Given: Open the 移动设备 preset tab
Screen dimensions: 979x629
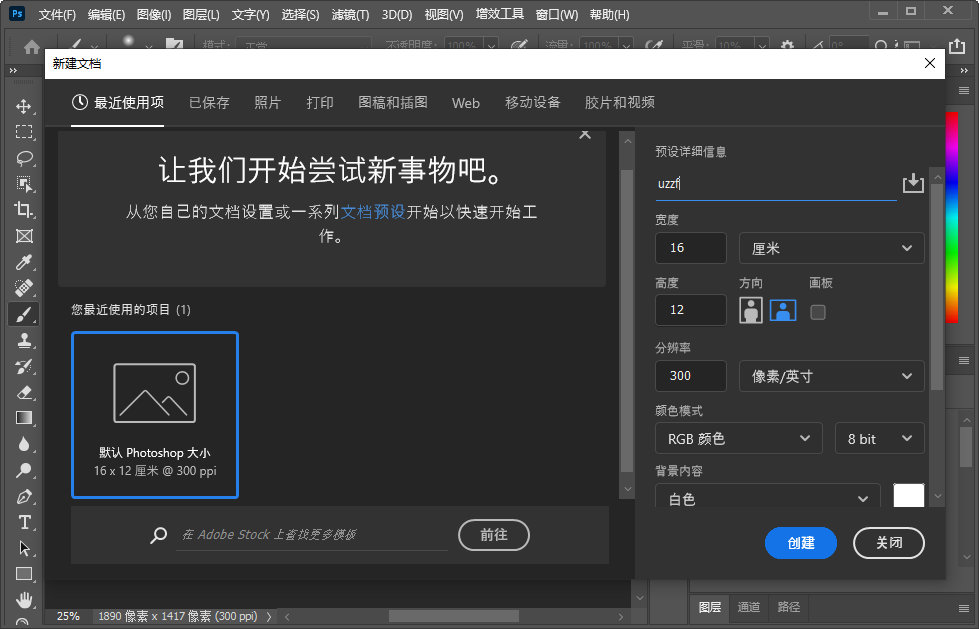Looking at the screenshot, I should 532,103.
